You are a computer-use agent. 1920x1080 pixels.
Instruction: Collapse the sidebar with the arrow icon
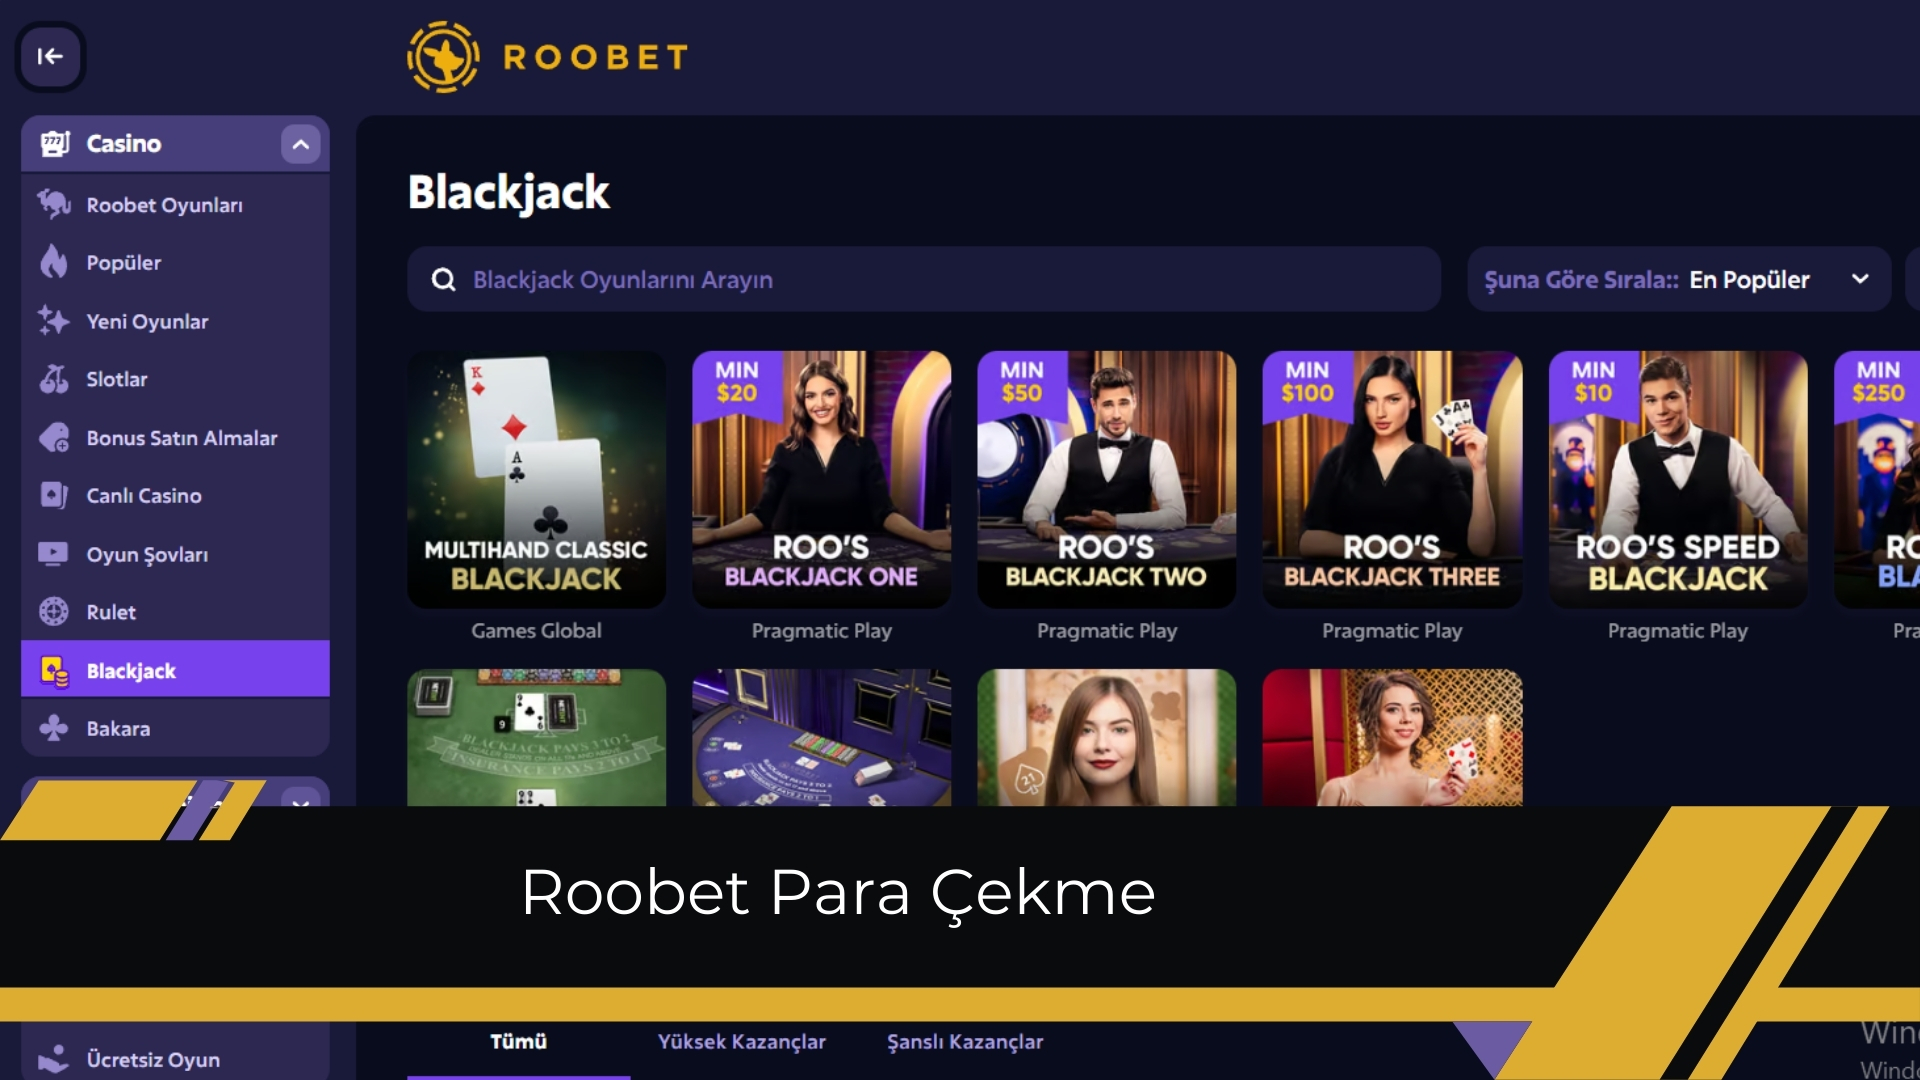[50, 57]
